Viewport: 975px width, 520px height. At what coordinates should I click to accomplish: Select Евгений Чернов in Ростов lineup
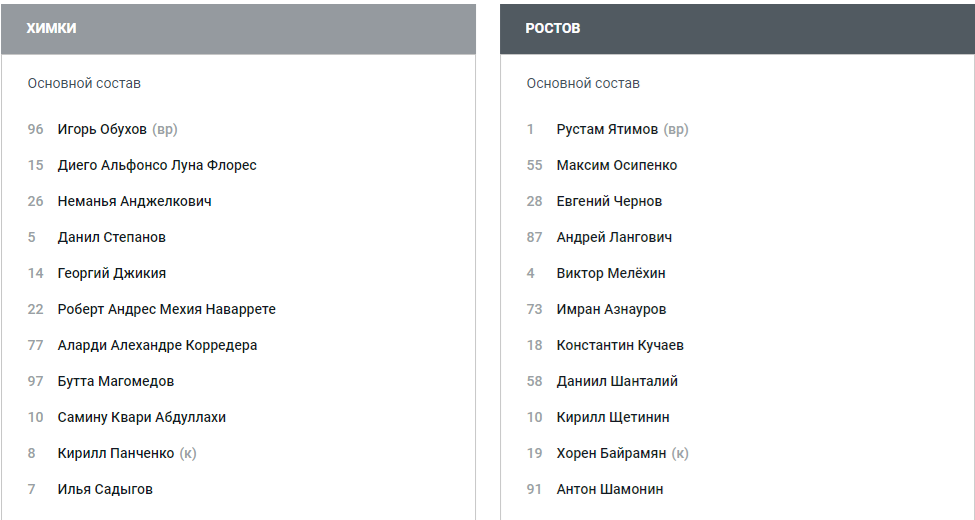click(x=609, y=201)
